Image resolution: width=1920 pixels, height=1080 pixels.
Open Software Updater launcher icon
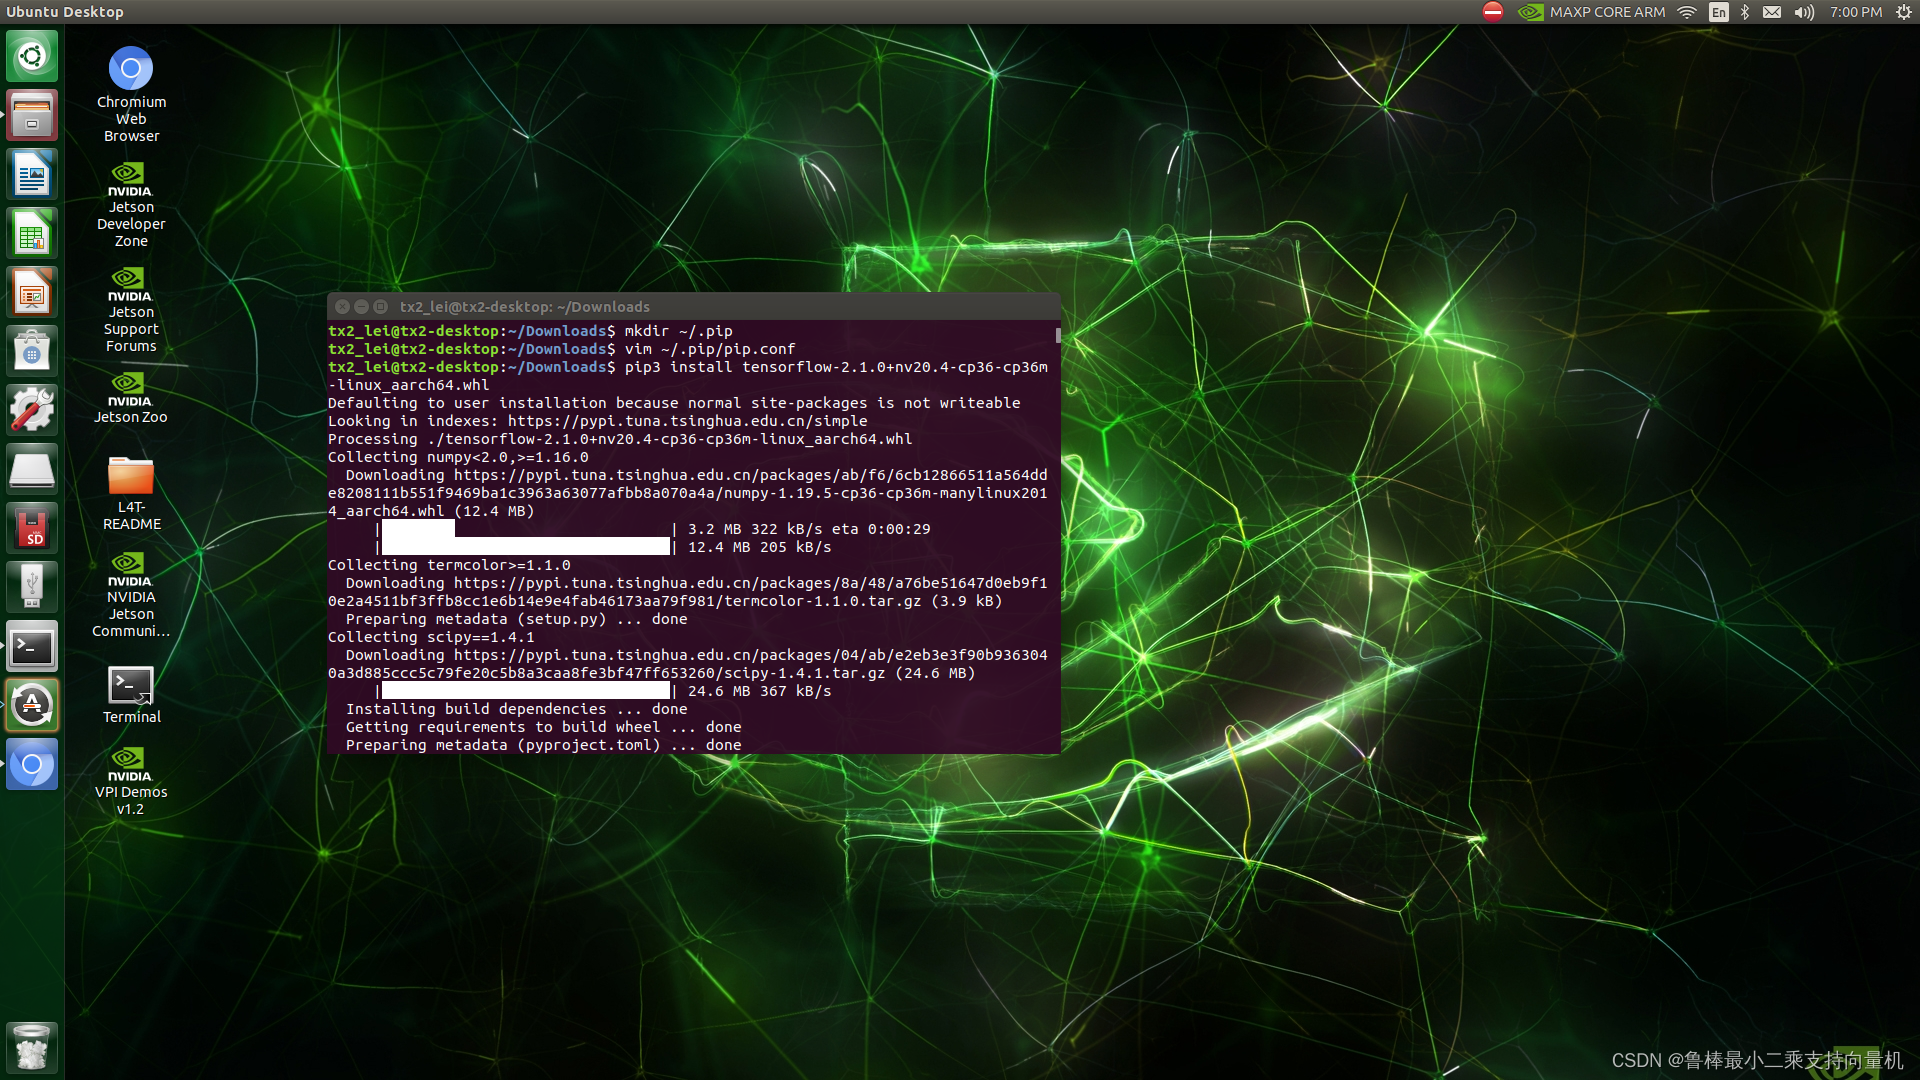point(32,705)
